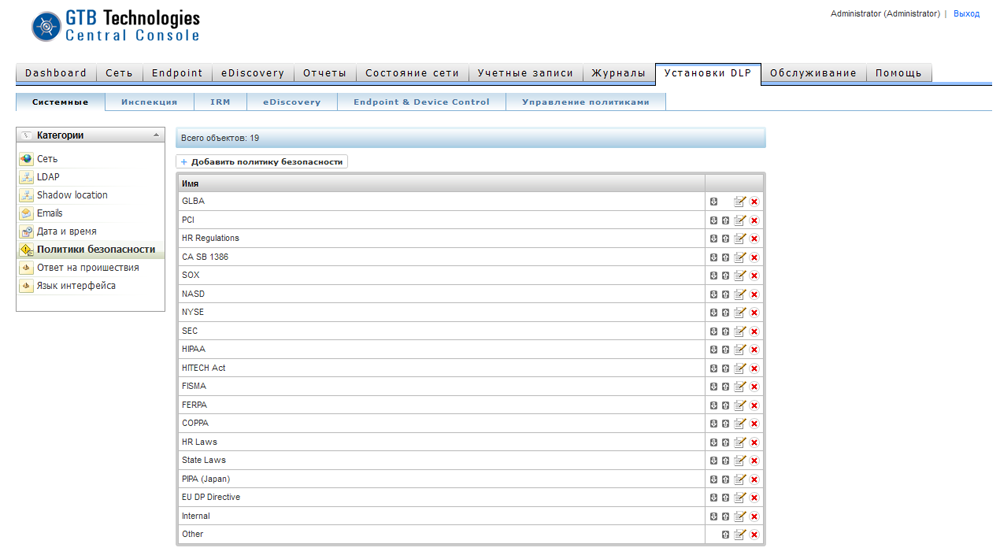The height and width of the screenshot is (559, 1000).
Task: Edit the PCI policy
Action: click(x=740, y=221)
